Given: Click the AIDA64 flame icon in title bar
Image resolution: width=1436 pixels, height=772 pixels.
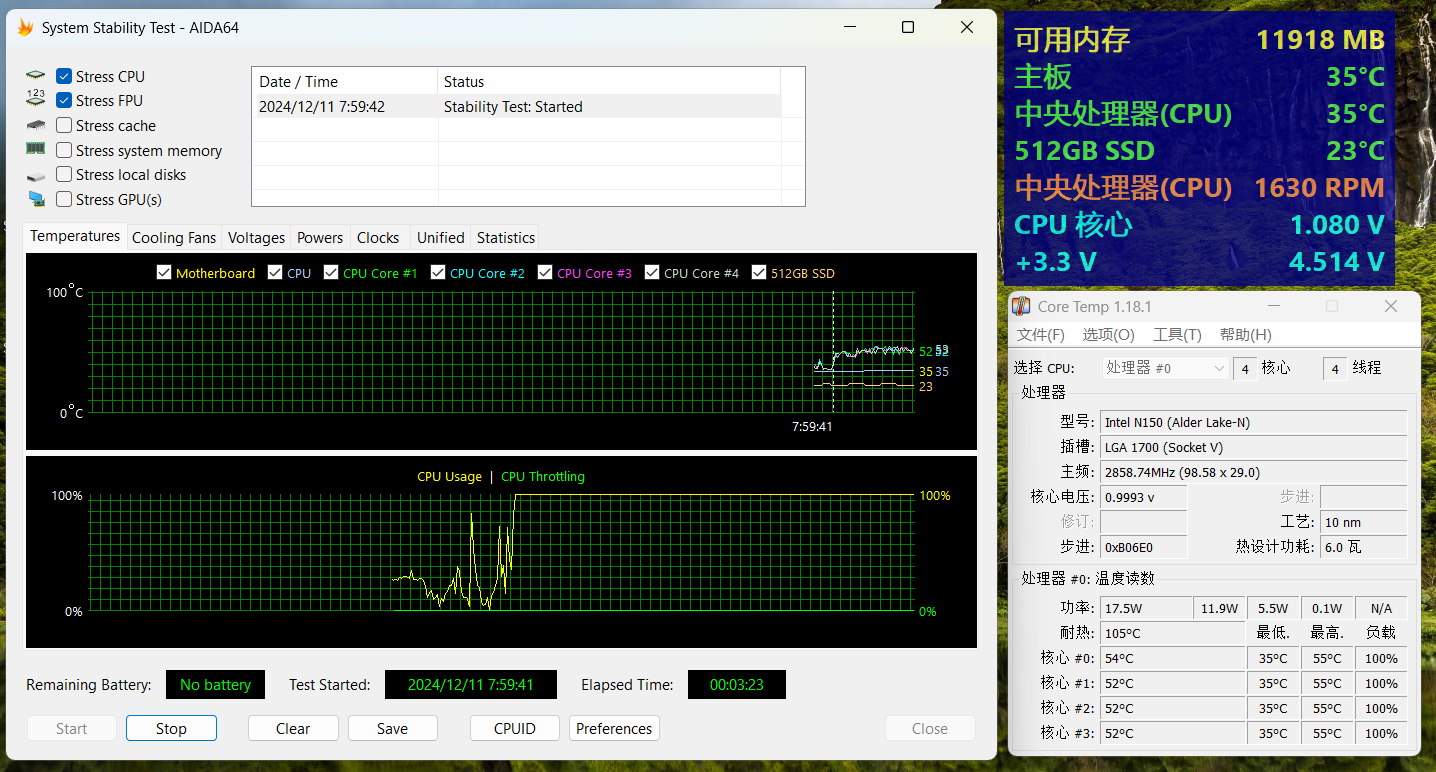Looking at the screenshot, I should pos(26,28).
